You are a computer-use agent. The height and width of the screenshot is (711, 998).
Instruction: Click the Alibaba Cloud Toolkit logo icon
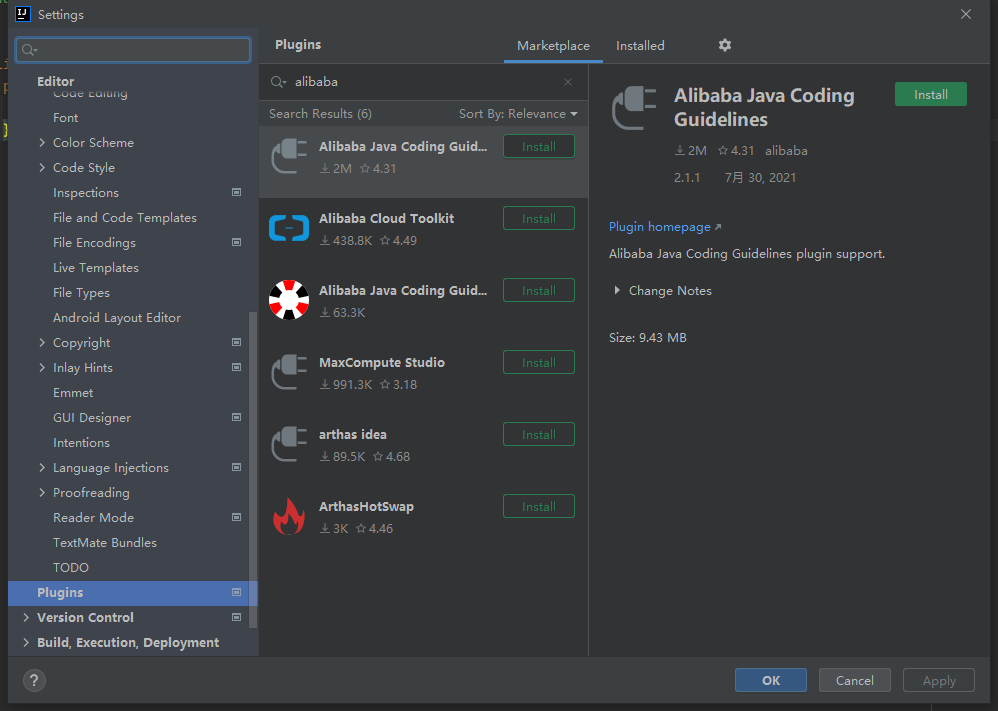tap(289, 229)
